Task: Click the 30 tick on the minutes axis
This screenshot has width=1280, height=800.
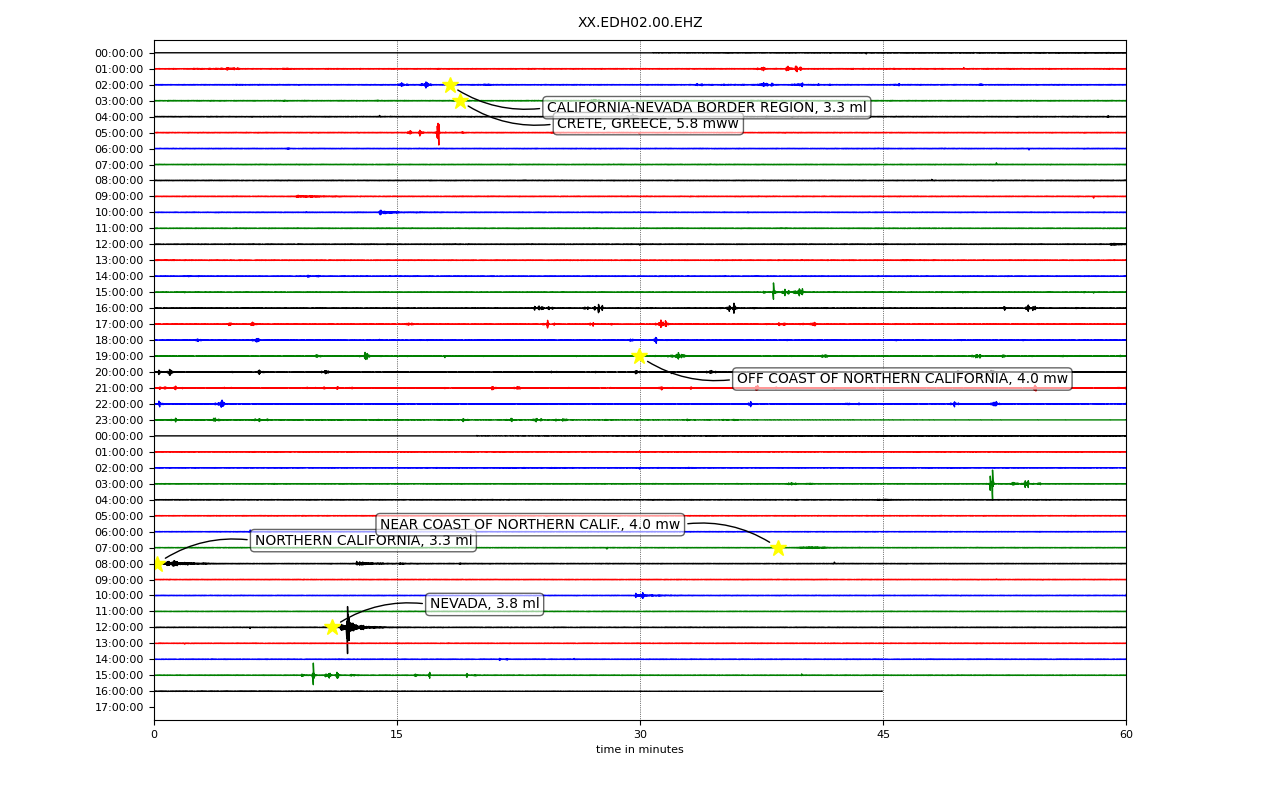Action: (x=640, y=735)
